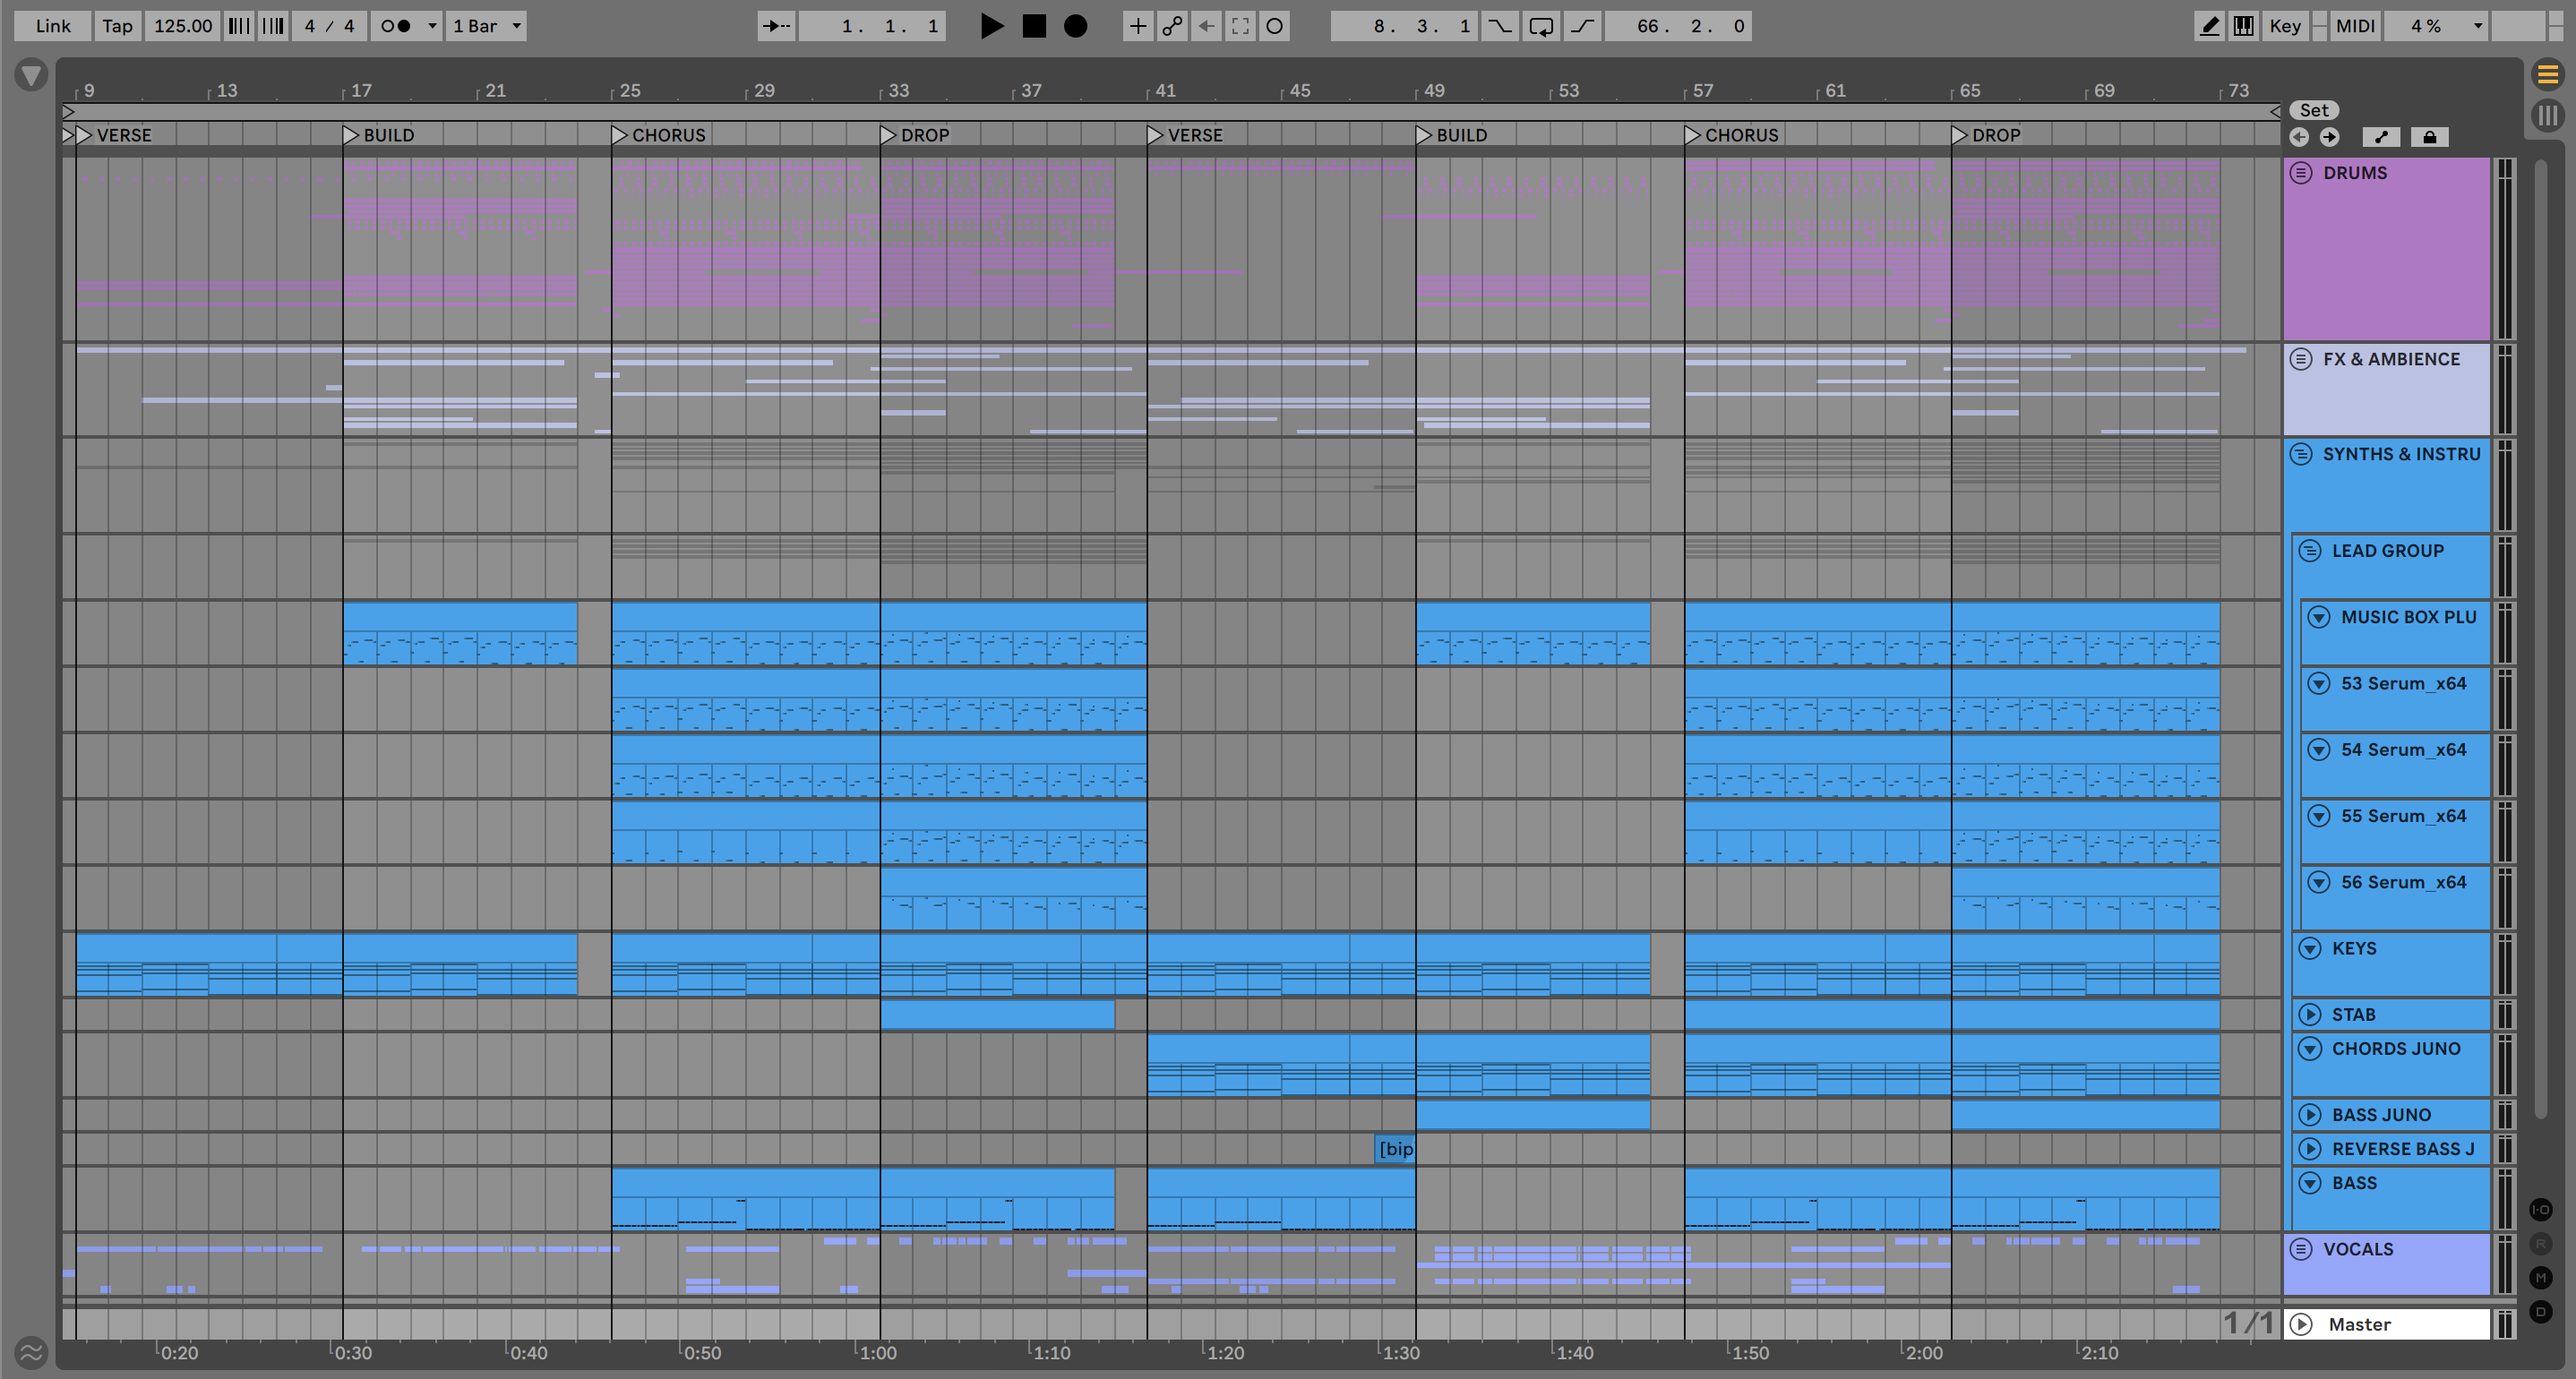Viewport: 2576px width, 1379px height.
Task: Toggle computer MIDI keyboard icon
Action: click(x=2243, y=26)
